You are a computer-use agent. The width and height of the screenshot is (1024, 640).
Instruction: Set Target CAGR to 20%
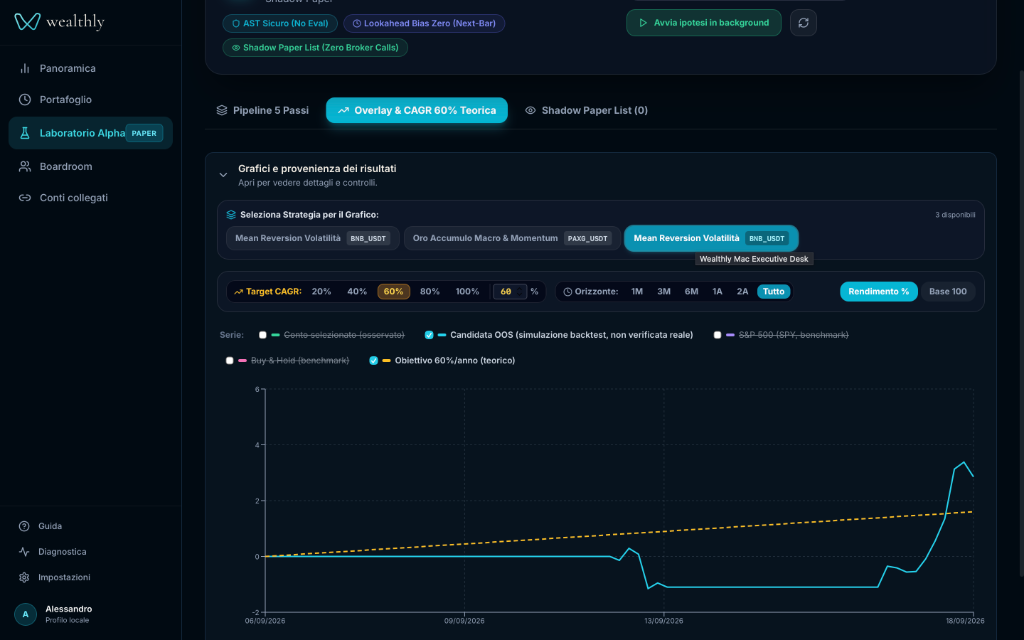coord(321,291)
